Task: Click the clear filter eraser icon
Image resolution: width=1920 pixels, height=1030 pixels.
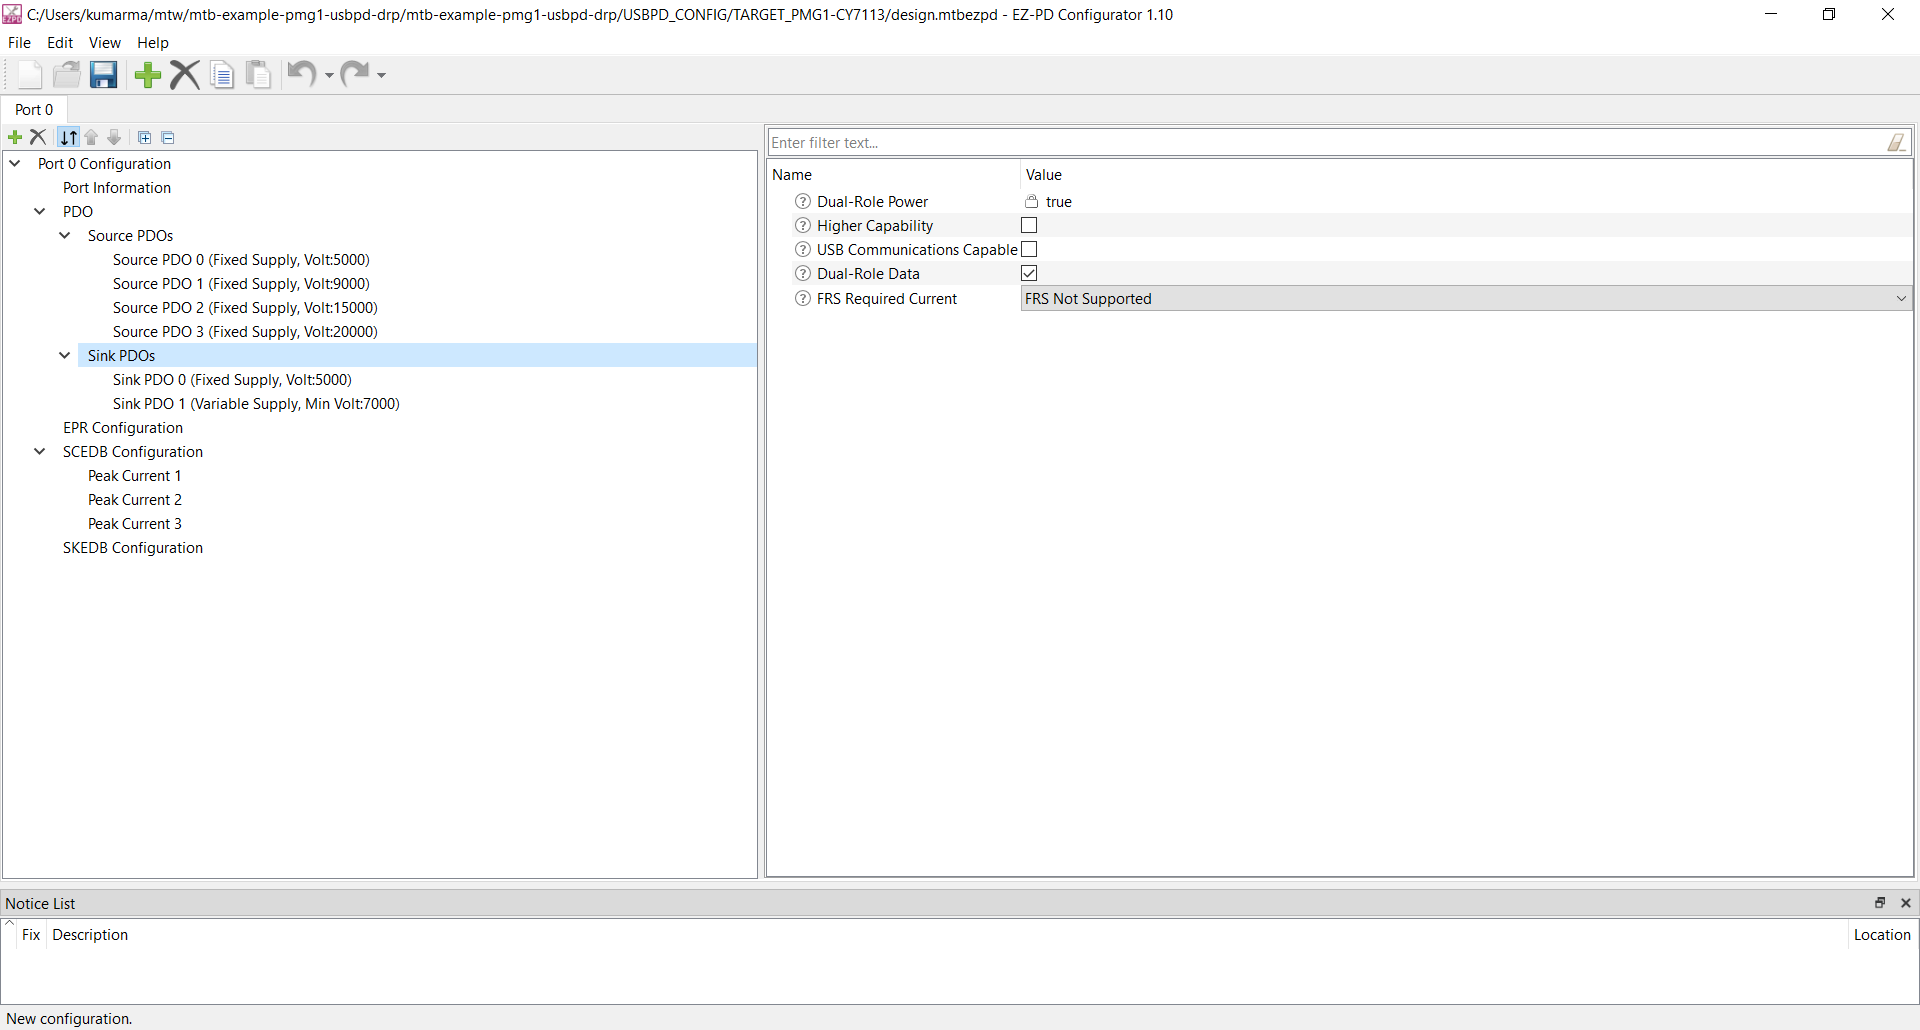Action: [x=1896, y=143]
